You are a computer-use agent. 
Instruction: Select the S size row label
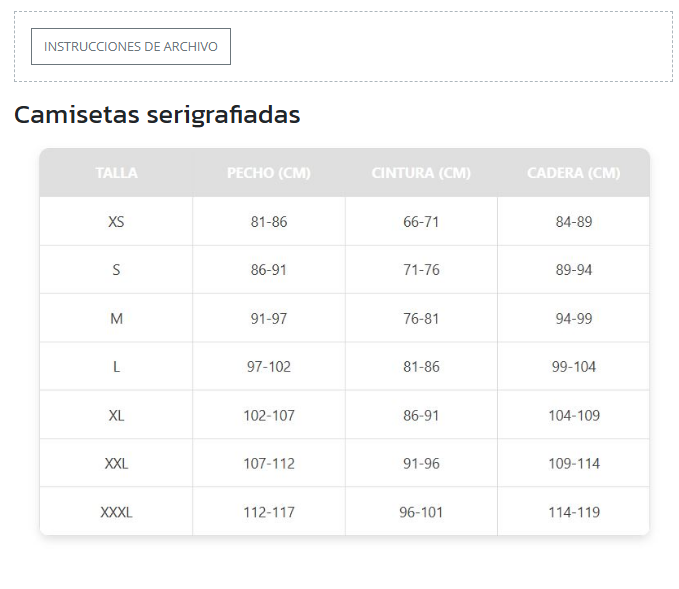click(x=116, y=270)
